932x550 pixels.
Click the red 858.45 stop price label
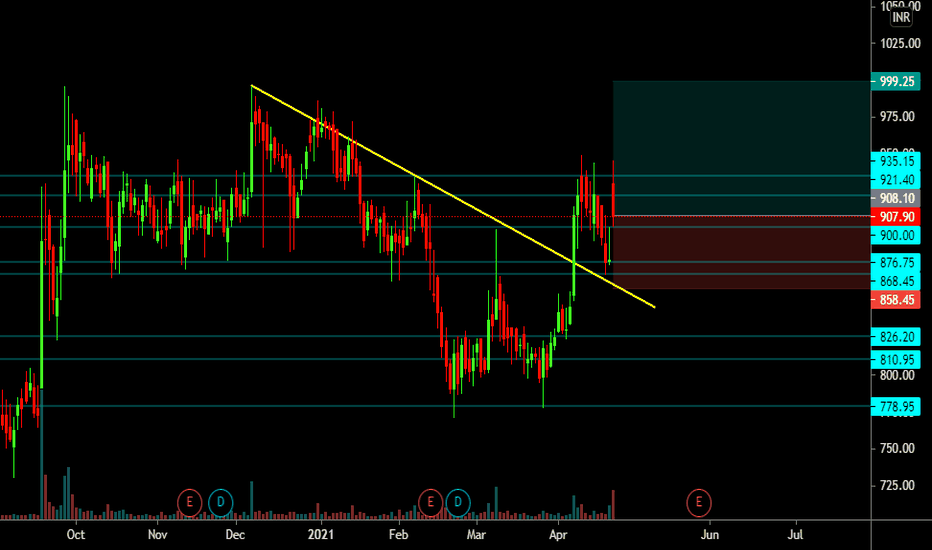(x=896, y=300)
